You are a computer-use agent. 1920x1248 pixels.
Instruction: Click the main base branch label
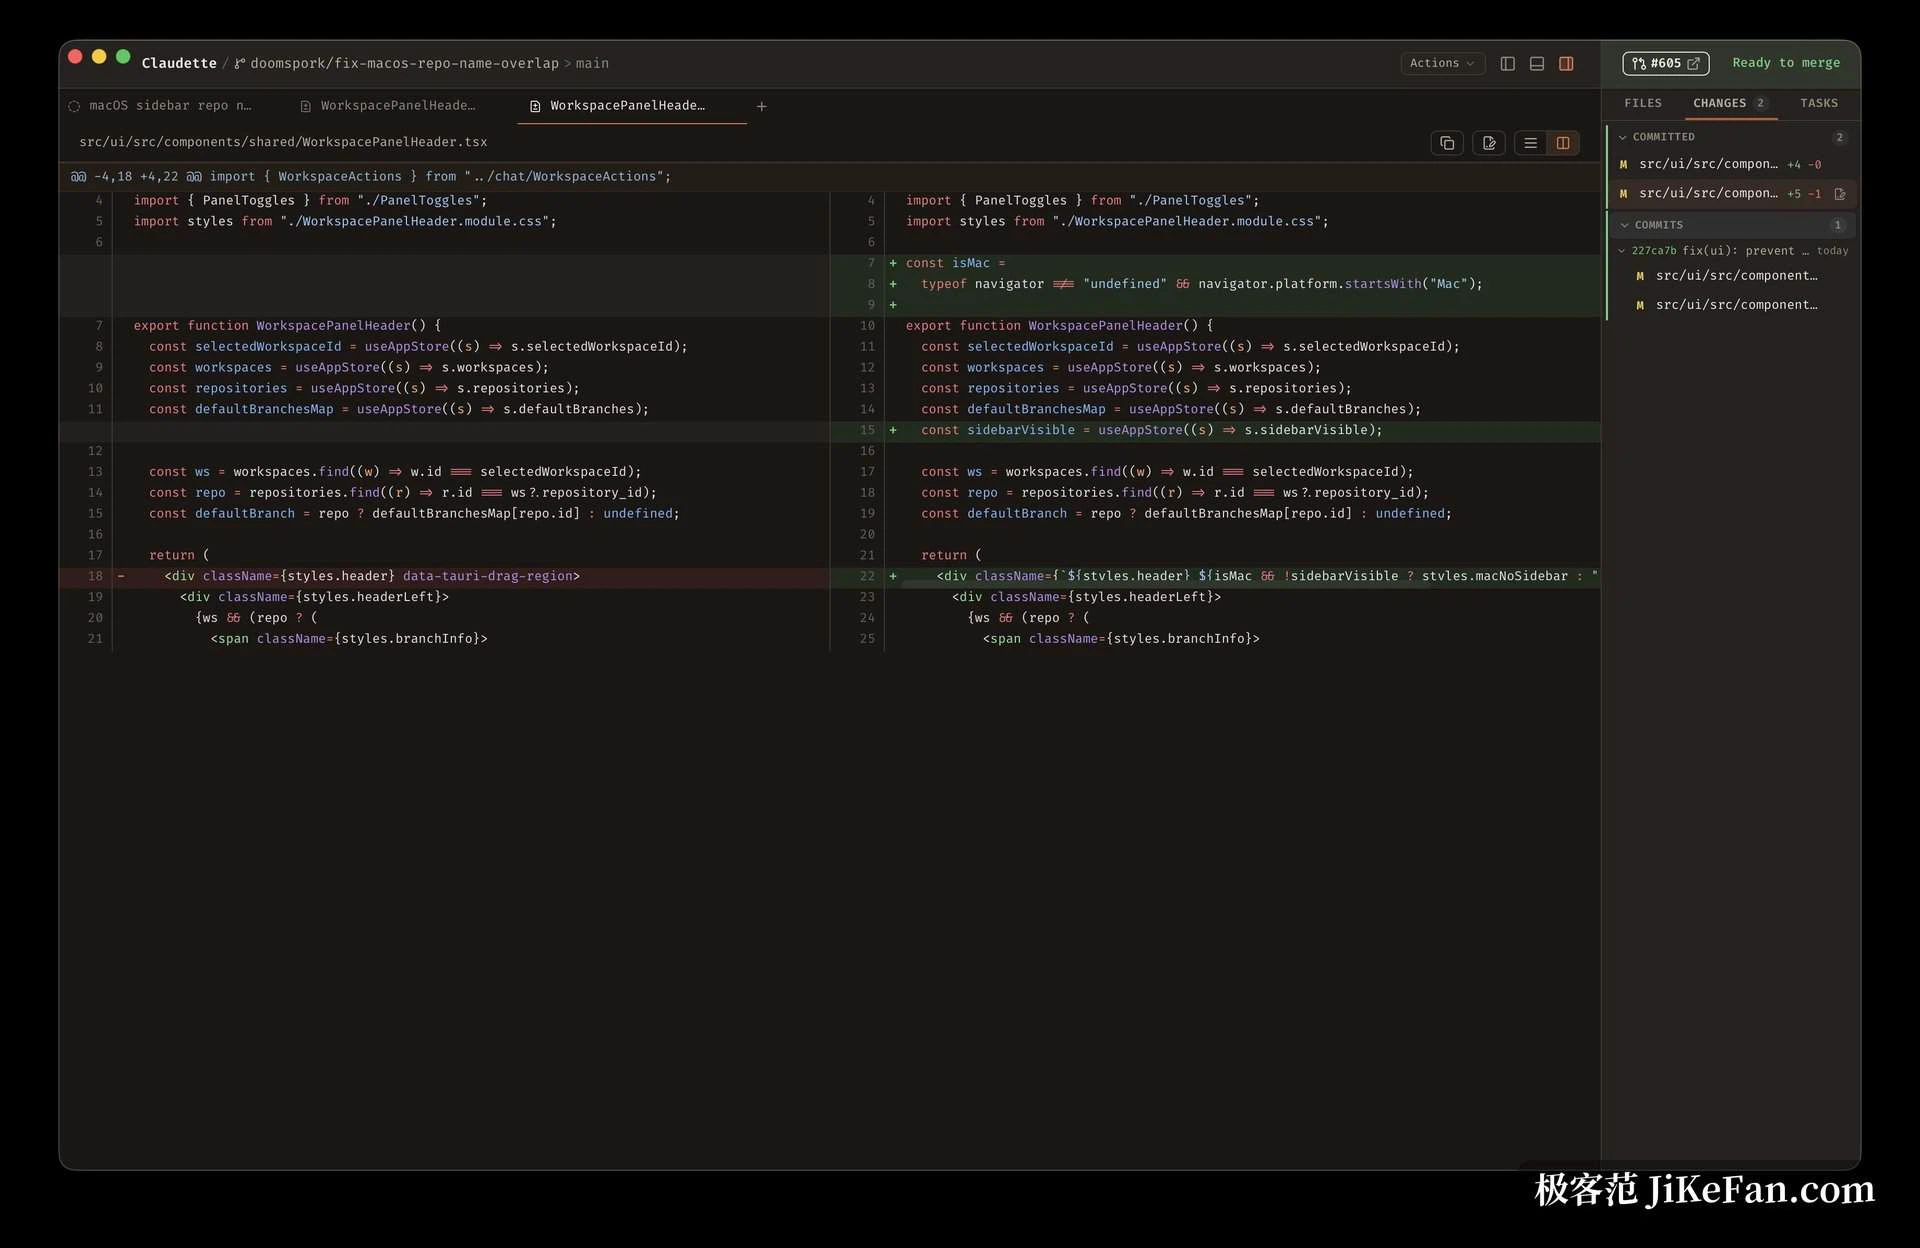592,63
